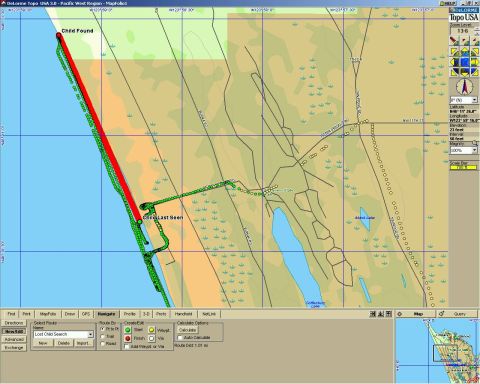Image resolution: width=480 pixels, height=384 pixels.
Task: Select the Pt to Pt route option
Action: [103, 329]
